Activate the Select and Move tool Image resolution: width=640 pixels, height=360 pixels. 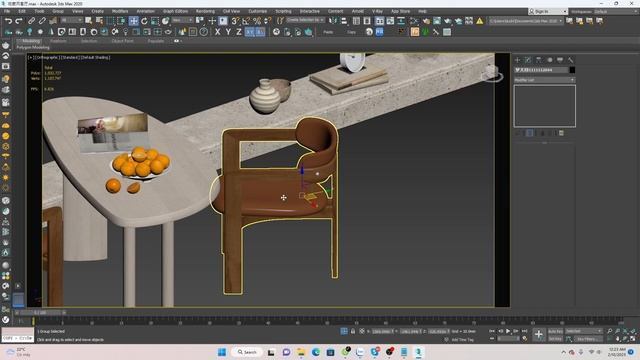133,21
